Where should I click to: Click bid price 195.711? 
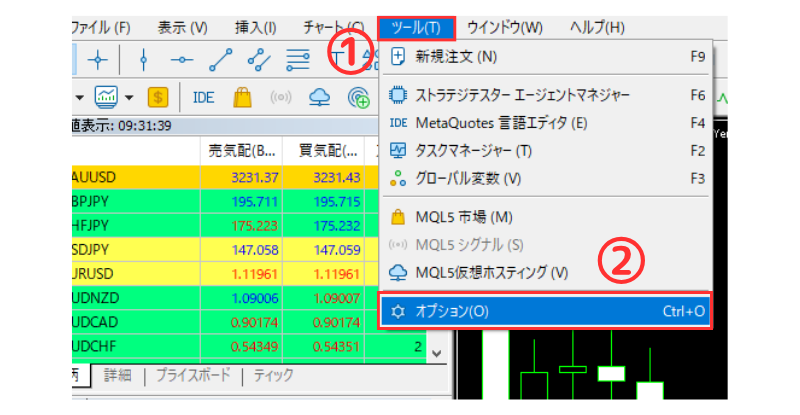255,202
